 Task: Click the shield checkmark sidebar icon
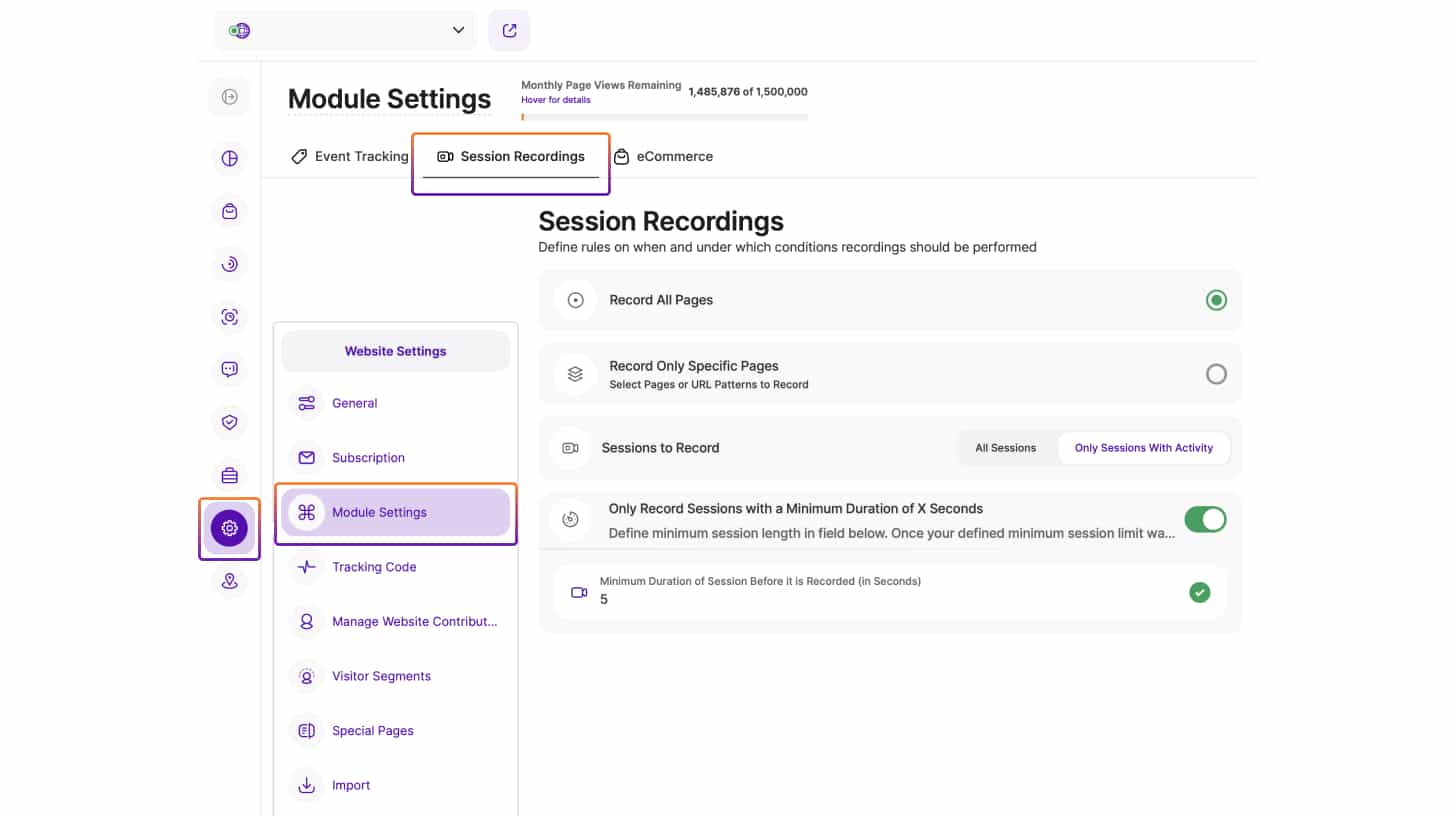click(229, 422)
